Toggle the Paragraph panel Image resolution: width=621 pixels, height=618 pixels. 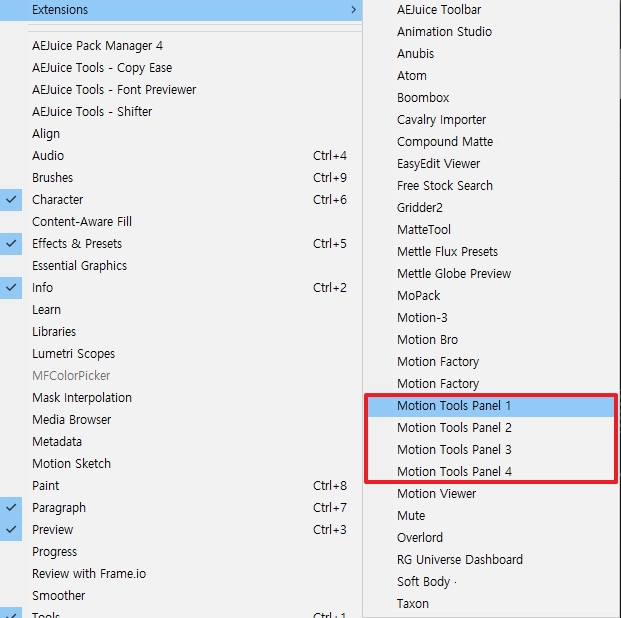59,508
